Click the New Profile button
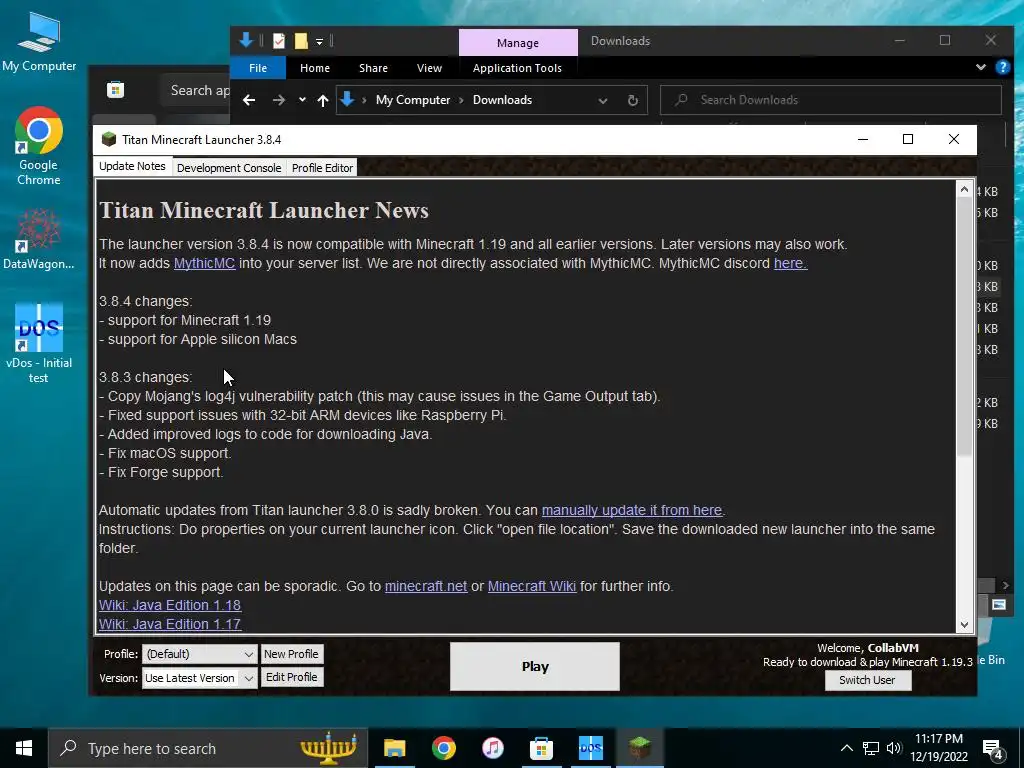 coord(291,654)
